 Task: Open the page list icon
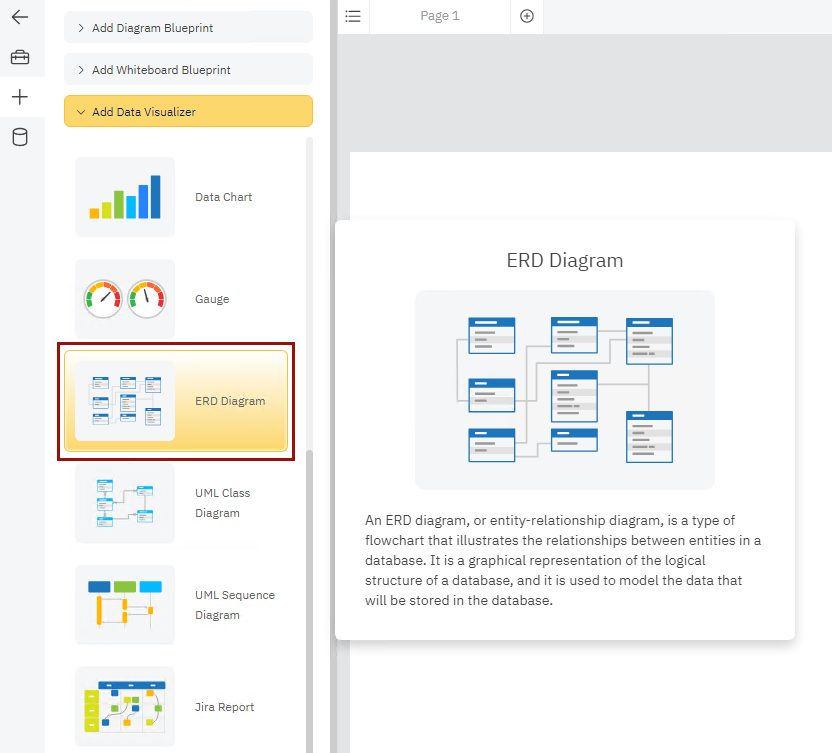pyautogui.click(x=353, y=16)
